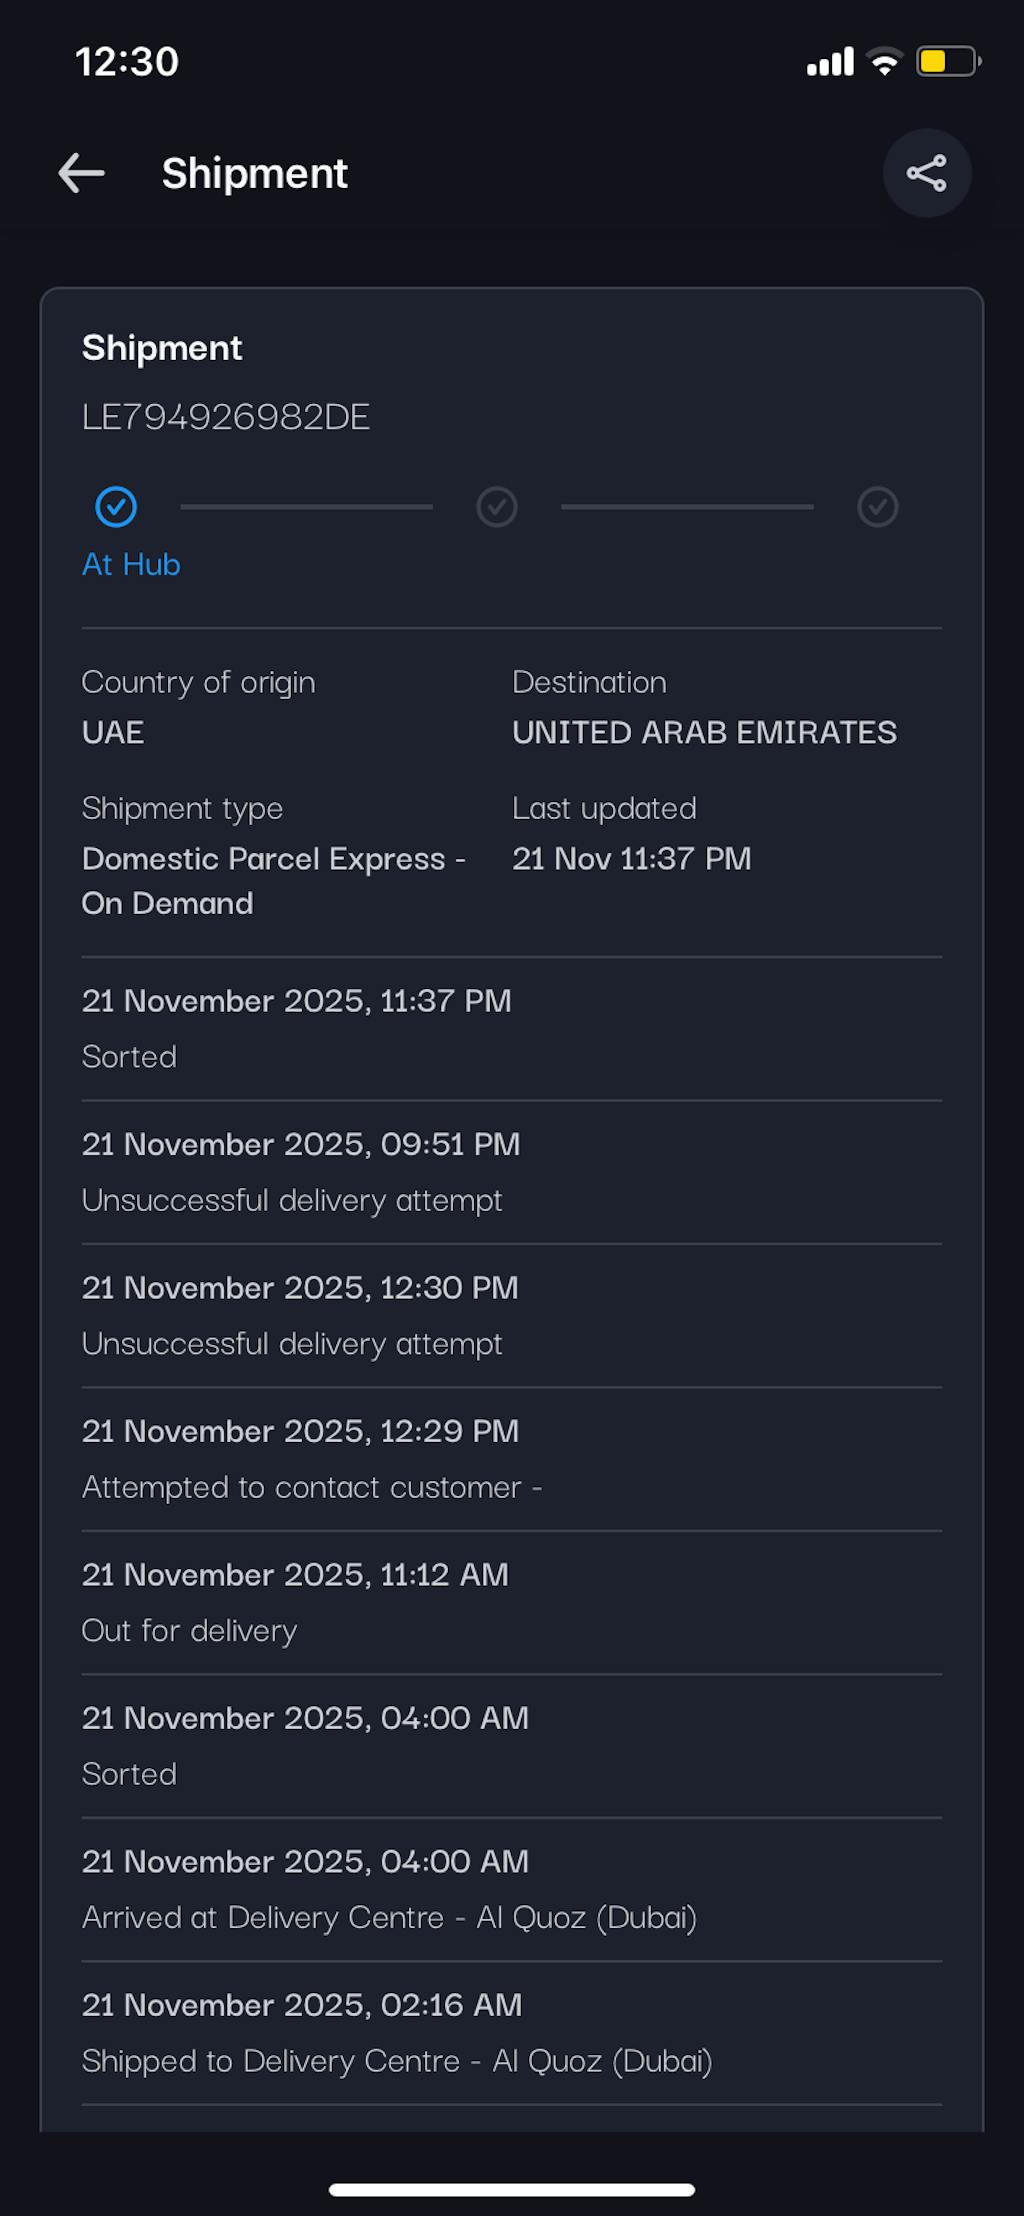Tap the 11:37 PM Sorted event
The width and height of the screenshot is (1024, 2216).
tap(296, 1028)
